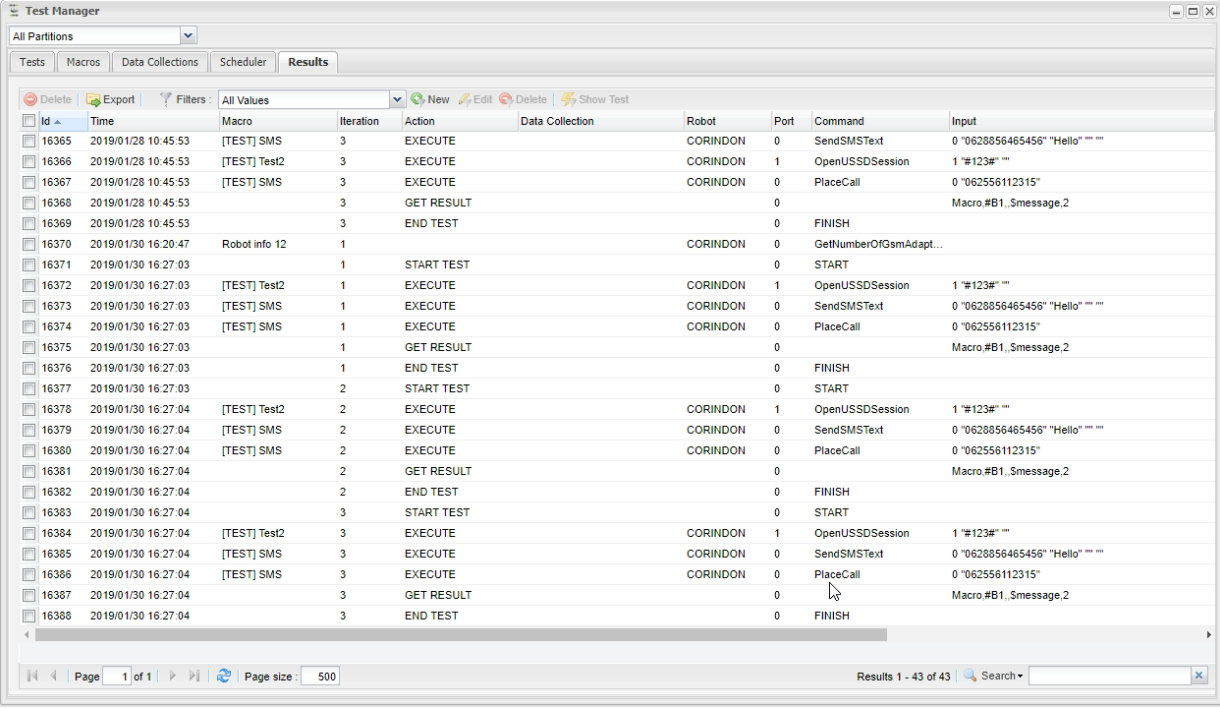Tick the checkbox for Id 16372
Screen dimensions: 1220x709
click(x=30, y=284)
